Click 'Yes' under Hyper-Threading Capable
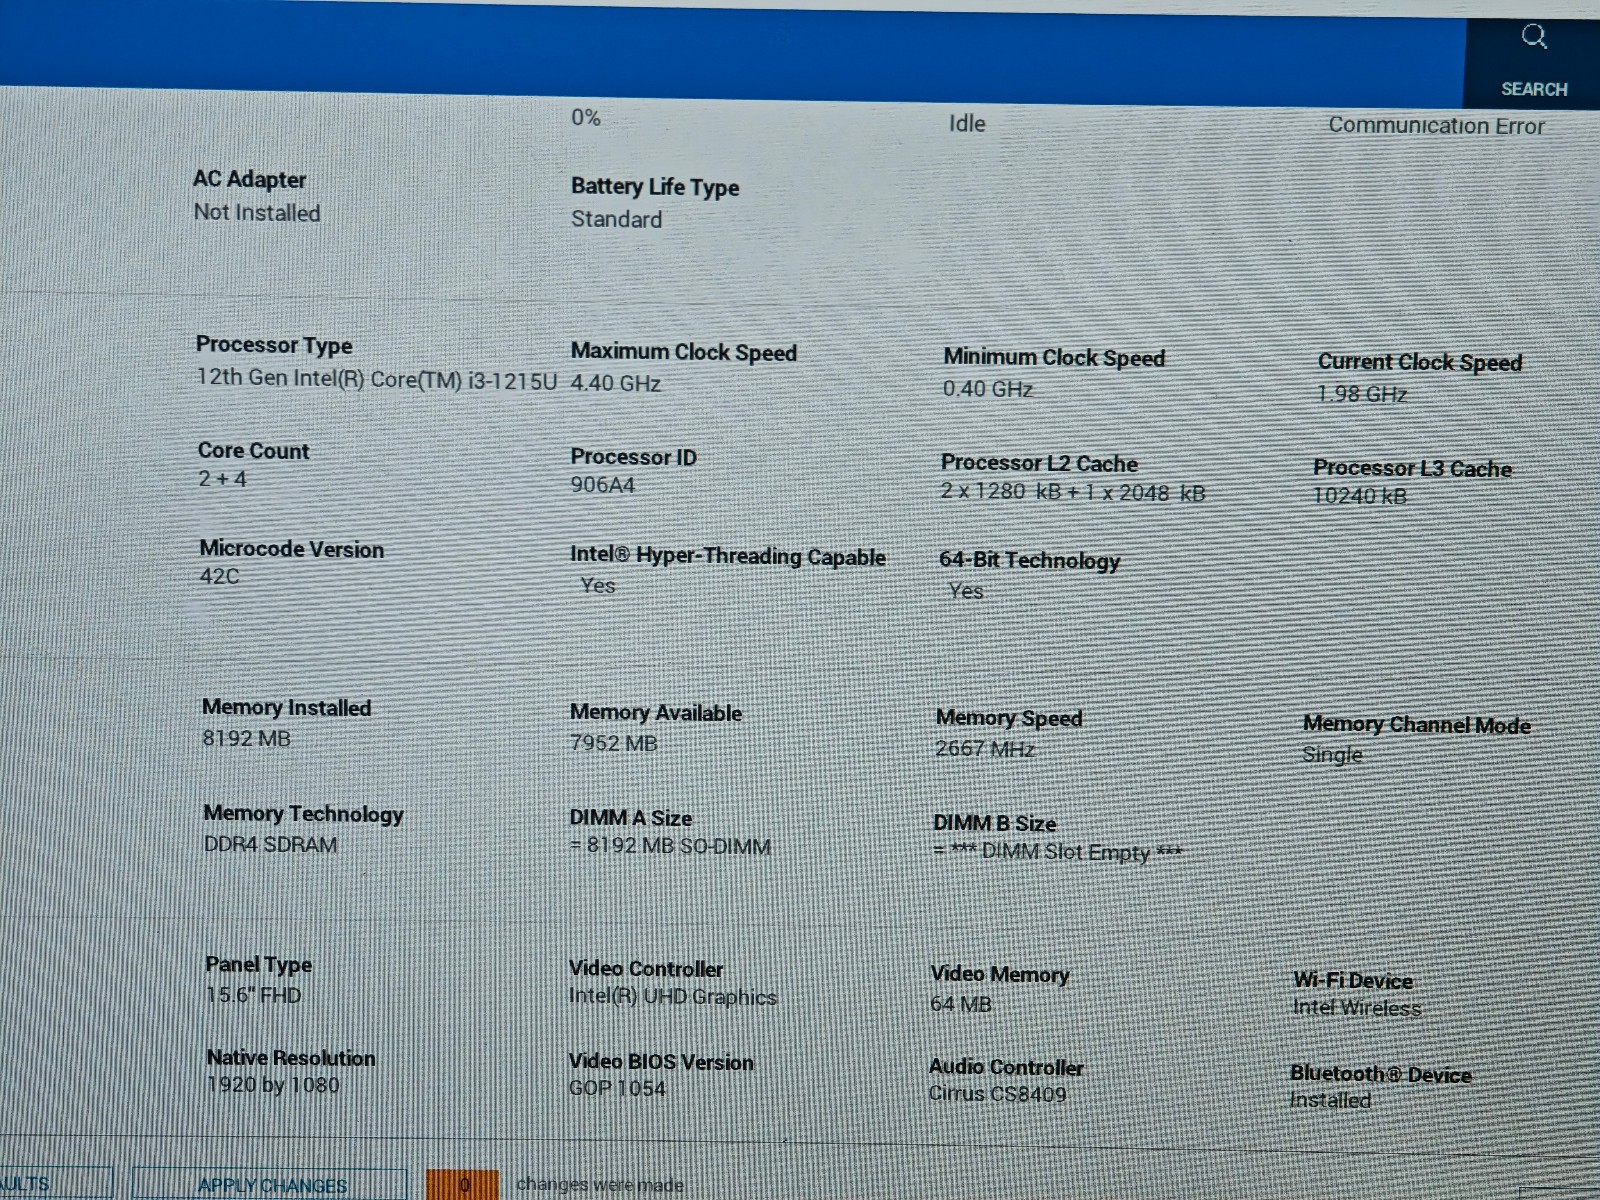The width and height of the screenshot is (1600, 1200). tap(598, 586)
